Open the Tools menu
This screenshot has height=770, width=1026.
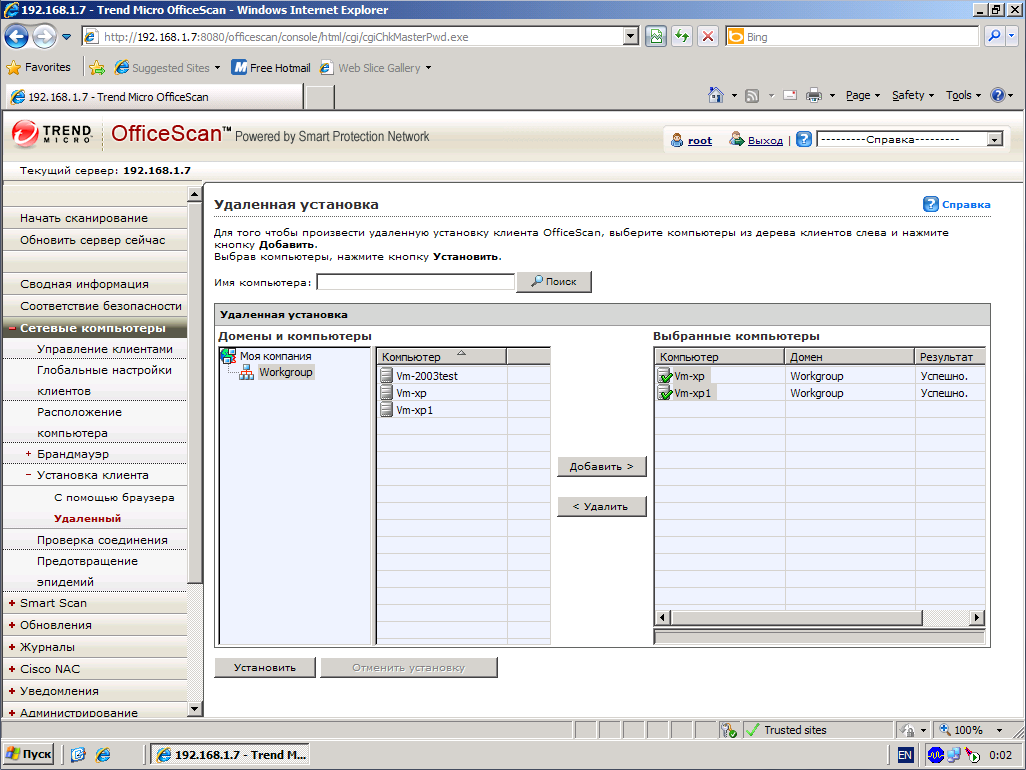pos(963,96)
